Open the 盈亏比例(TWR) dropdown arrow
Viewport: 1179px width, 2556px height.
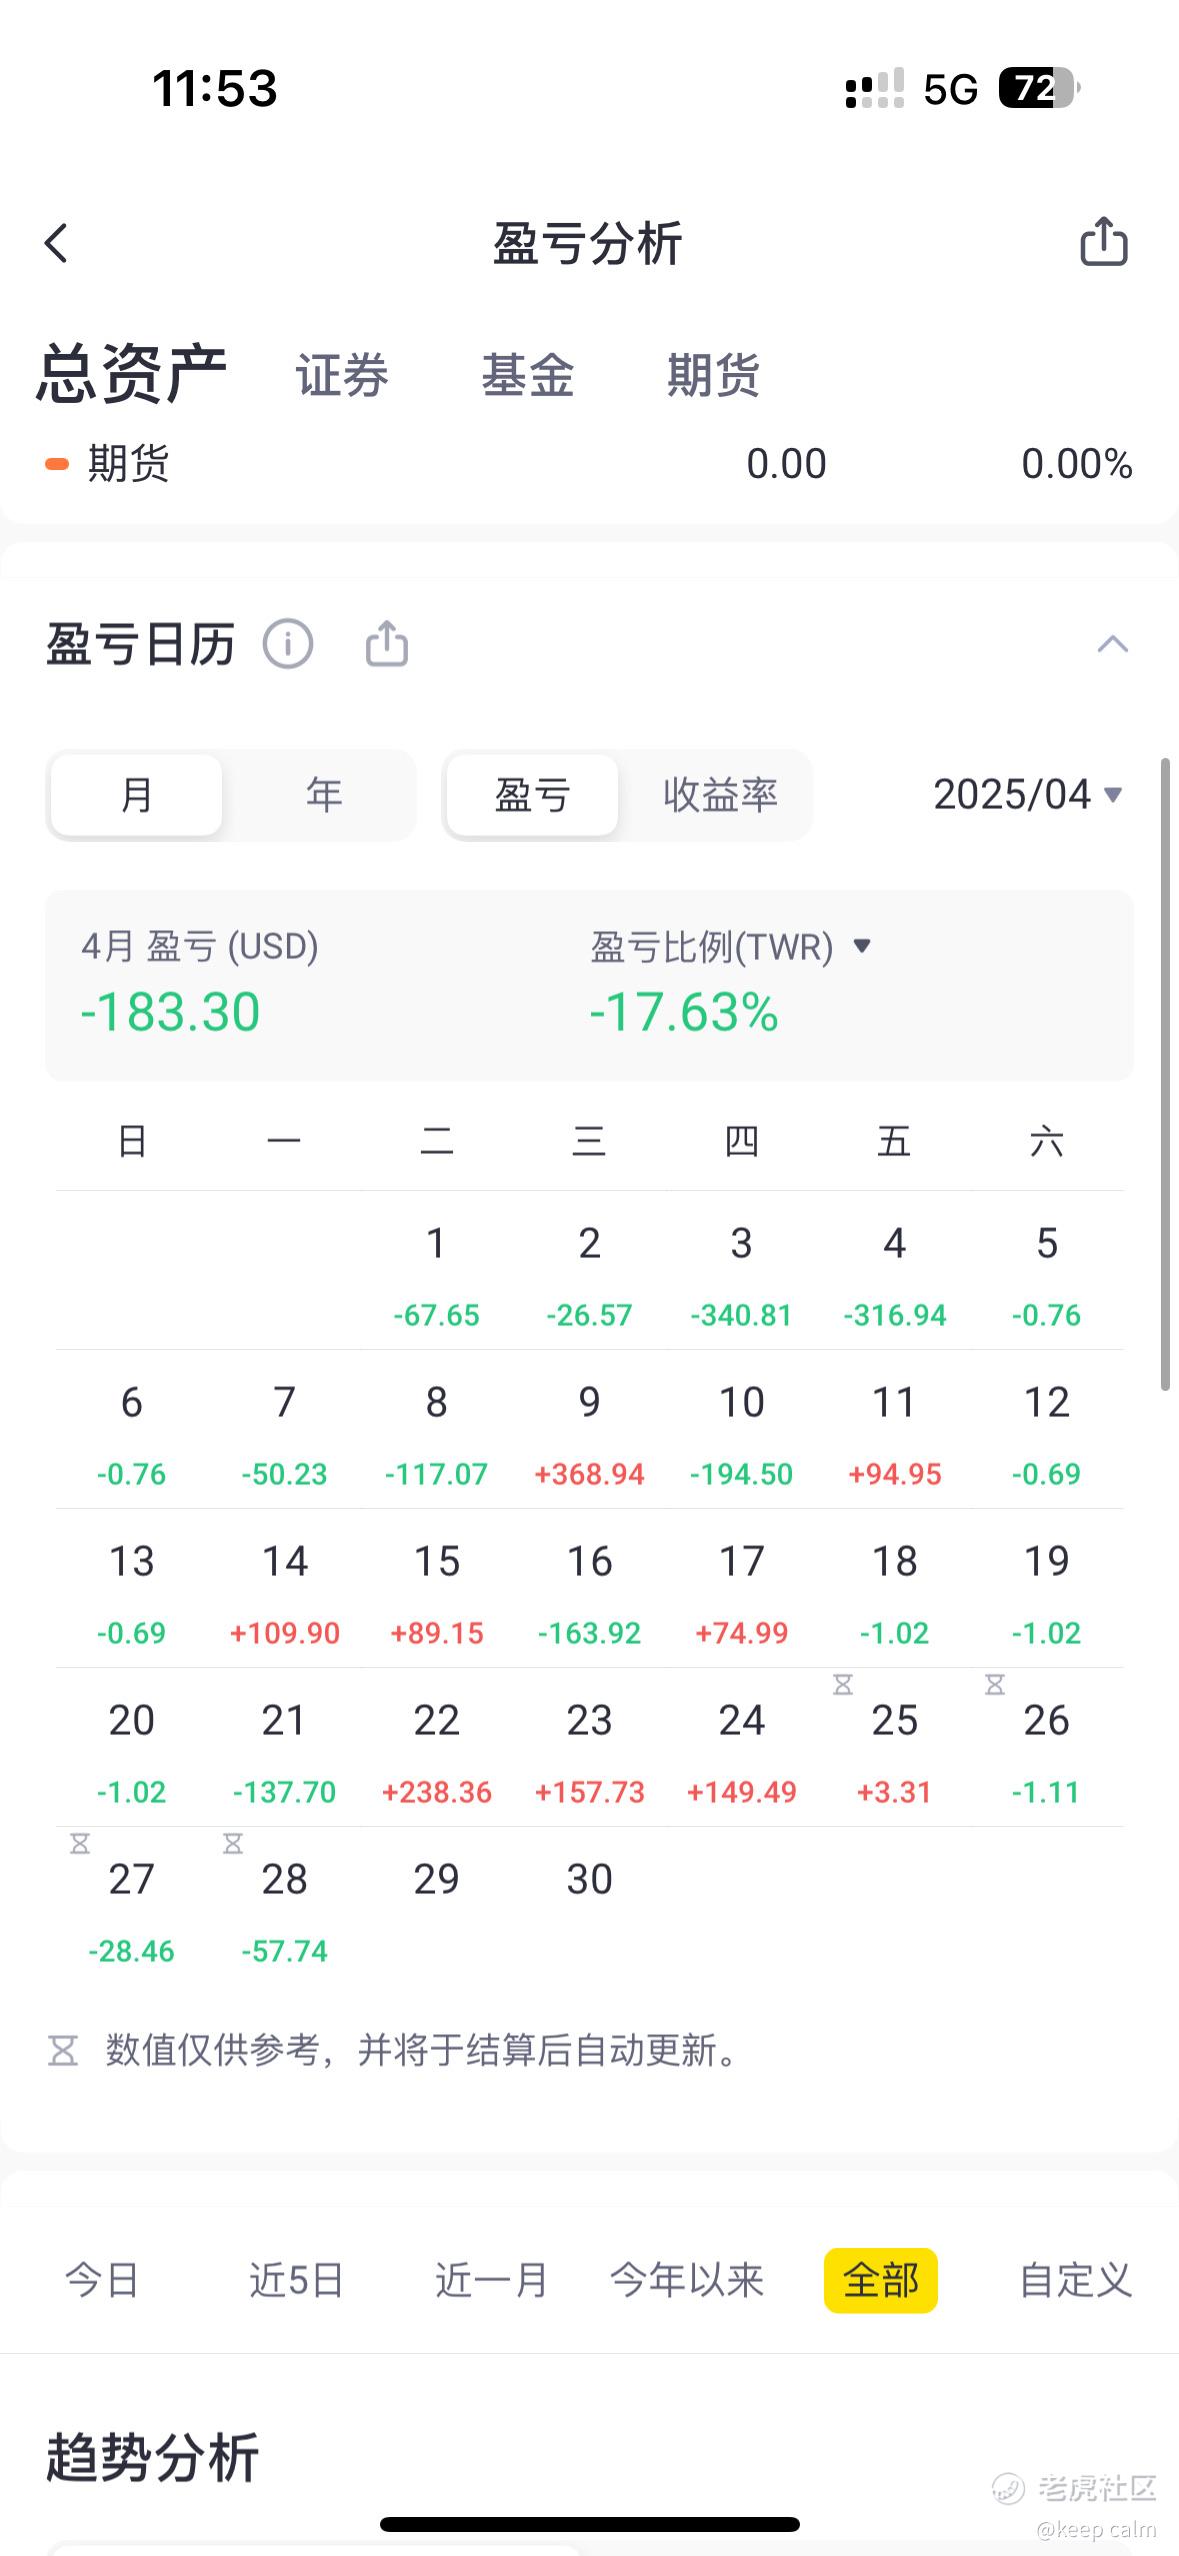point(862,946)
